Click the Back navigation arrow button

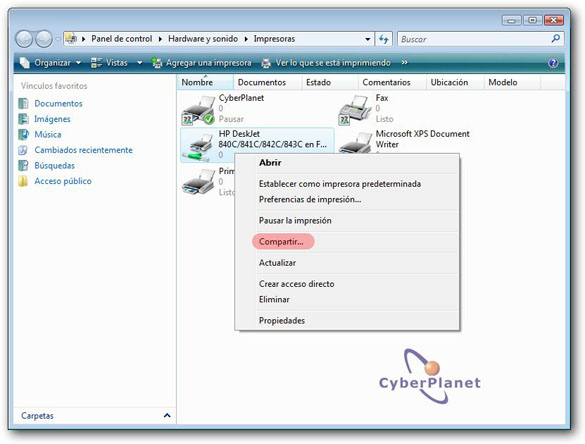tap(24, 39)
